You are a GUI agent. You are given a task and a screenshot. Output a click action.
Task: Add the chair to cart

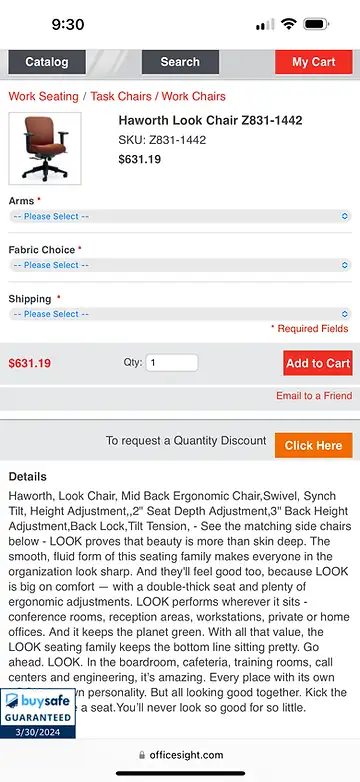pyautogui.click(x=318, y=363)
